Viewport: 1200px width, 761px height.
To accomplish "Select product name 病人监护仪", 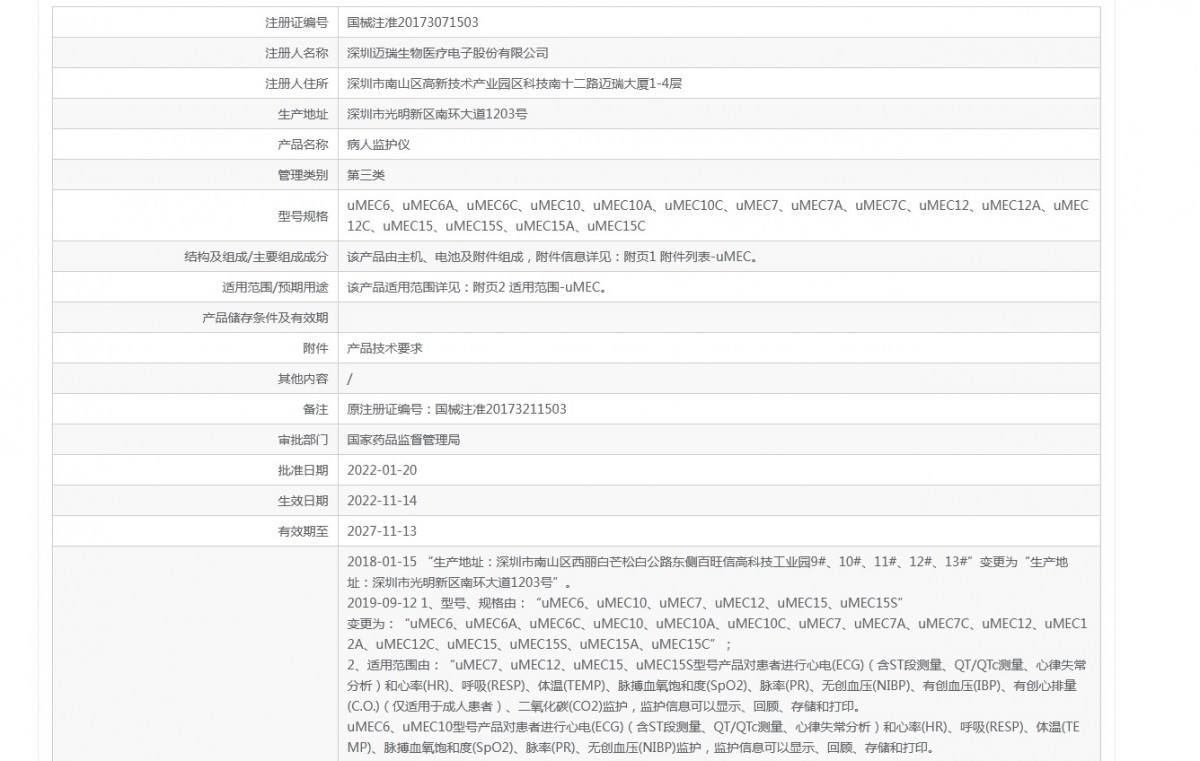I will (378, 145).
